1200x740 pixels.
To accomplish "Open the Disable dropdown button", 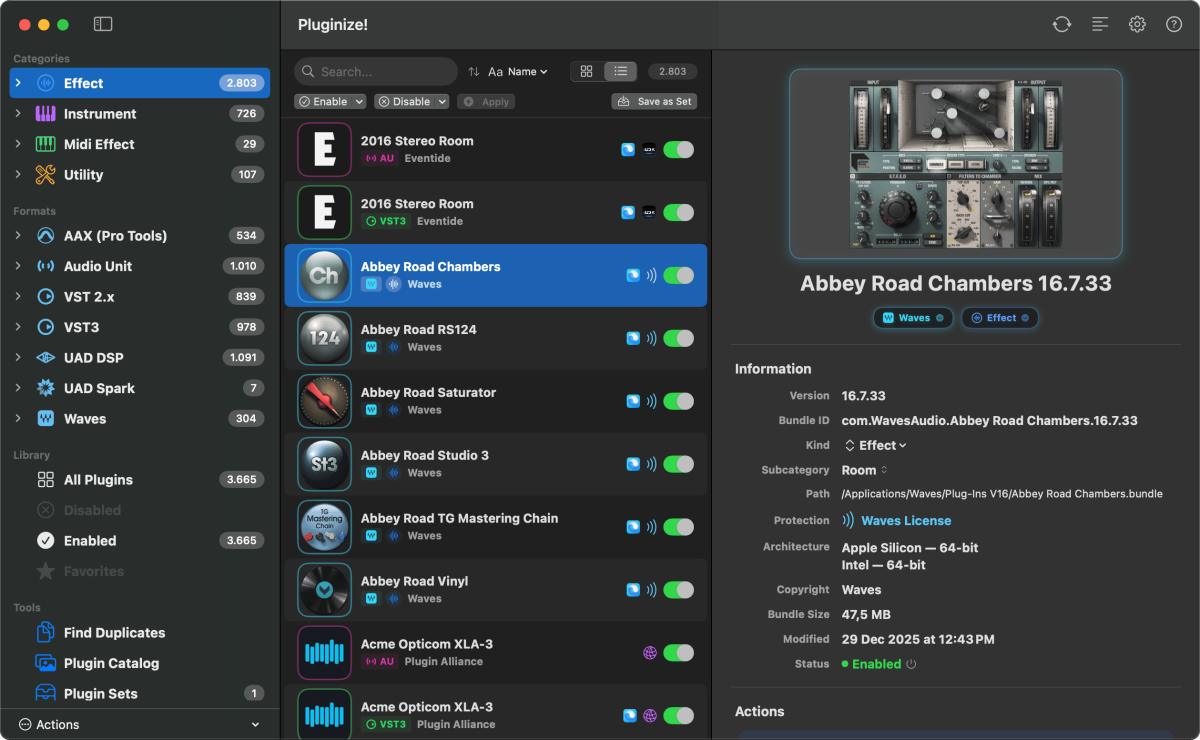I will [411, 101].
